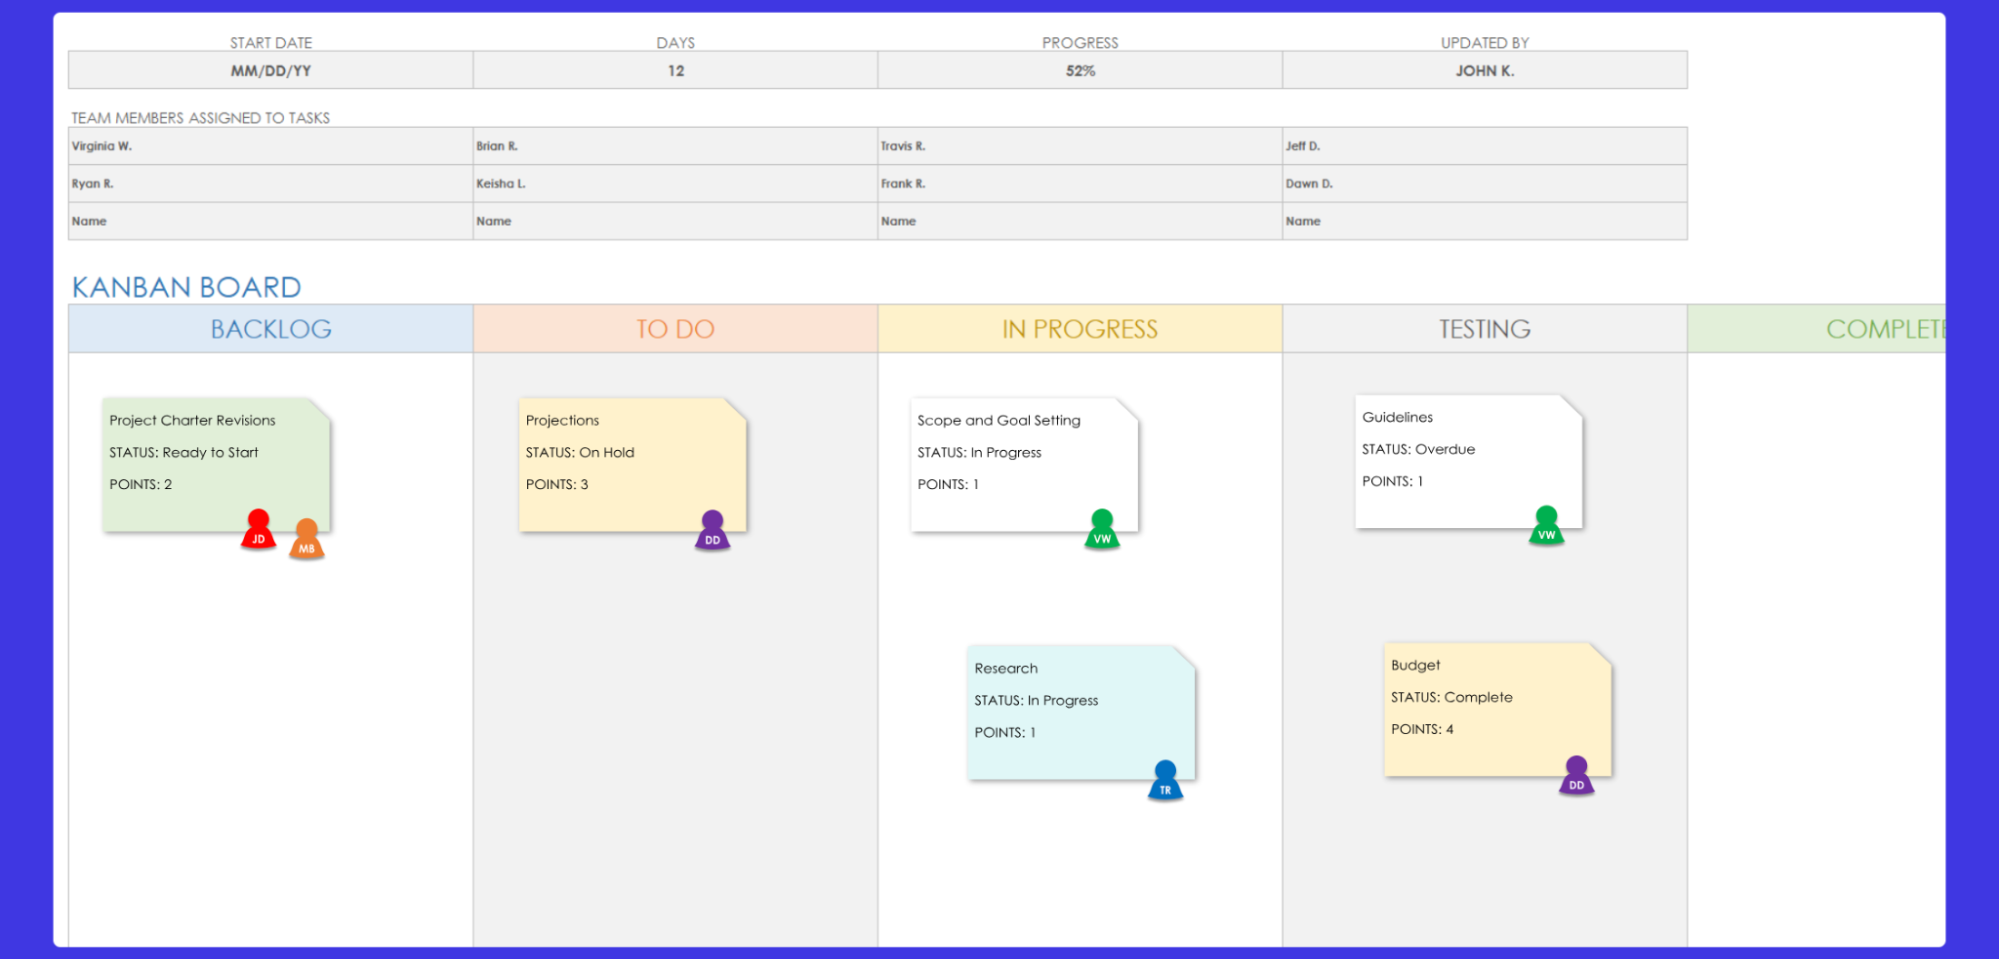Select the Progress cell showing 52%
The image size is (1999, 960).
(x=1080, y=70)
